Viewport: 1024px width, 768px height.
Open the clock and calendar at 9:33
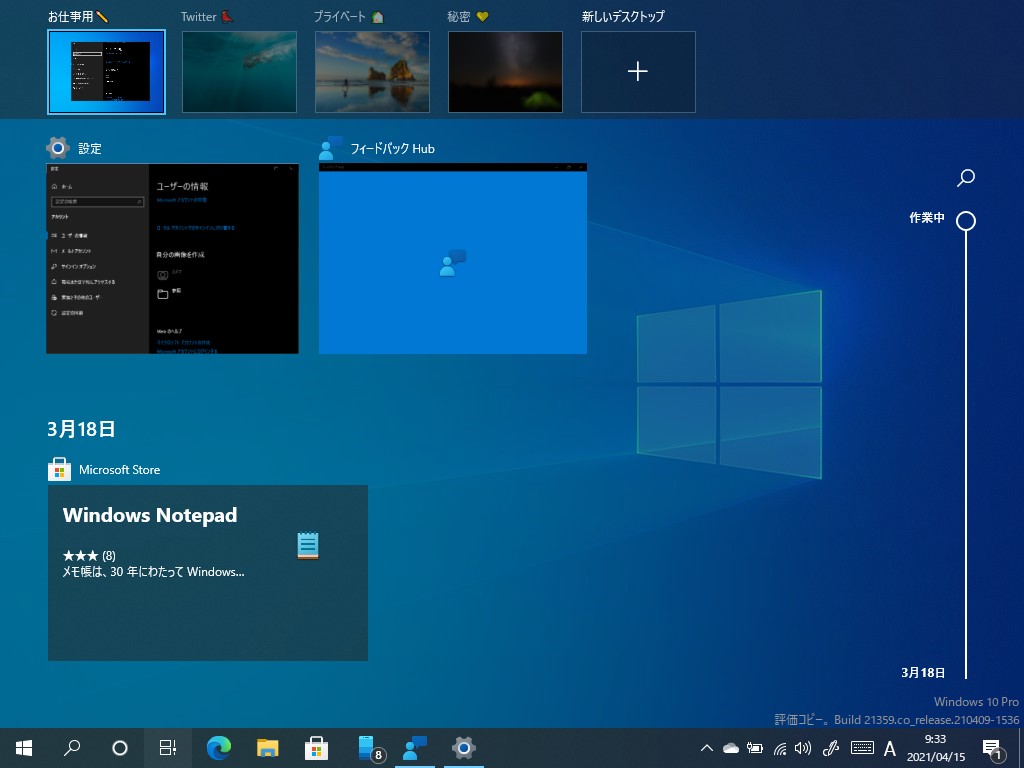[x=935, y=748]
